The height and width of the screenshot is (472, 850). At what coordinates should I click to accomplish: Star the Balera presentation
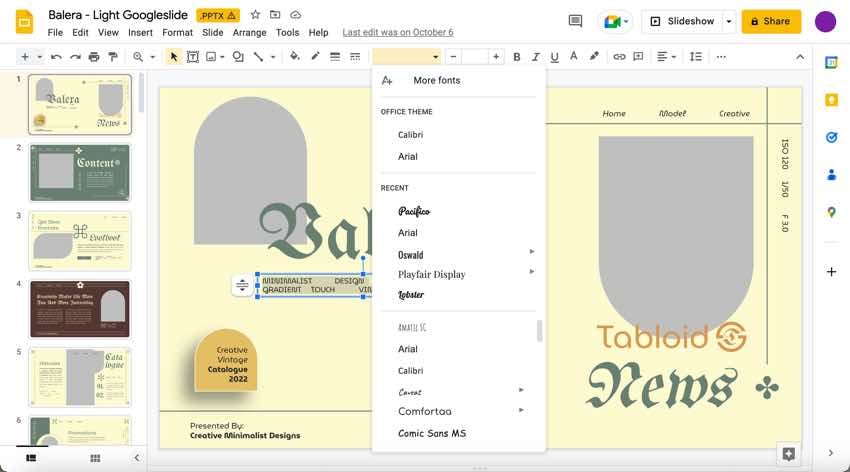coord(256,15)
